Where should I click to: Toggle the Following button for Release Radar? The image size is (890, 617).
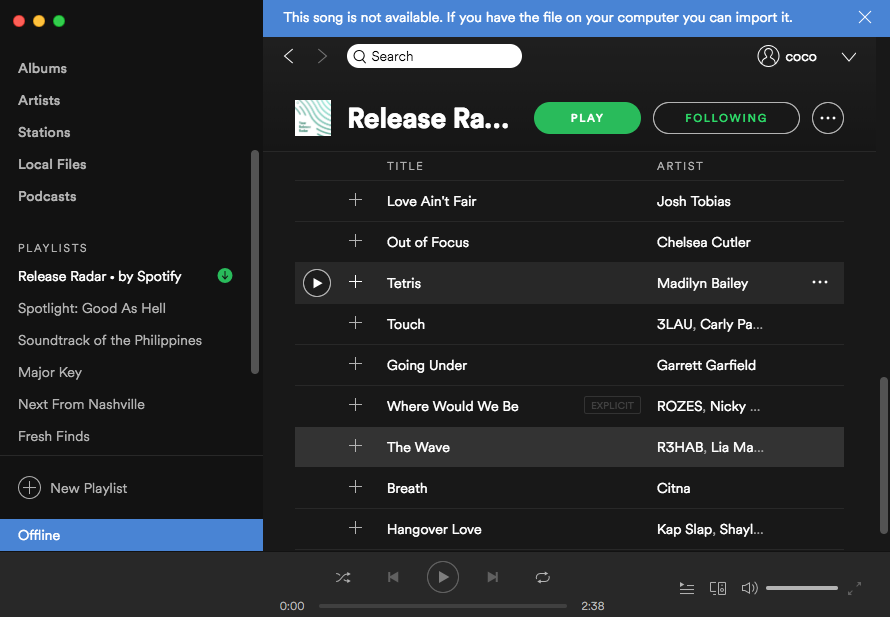(726, 118)
